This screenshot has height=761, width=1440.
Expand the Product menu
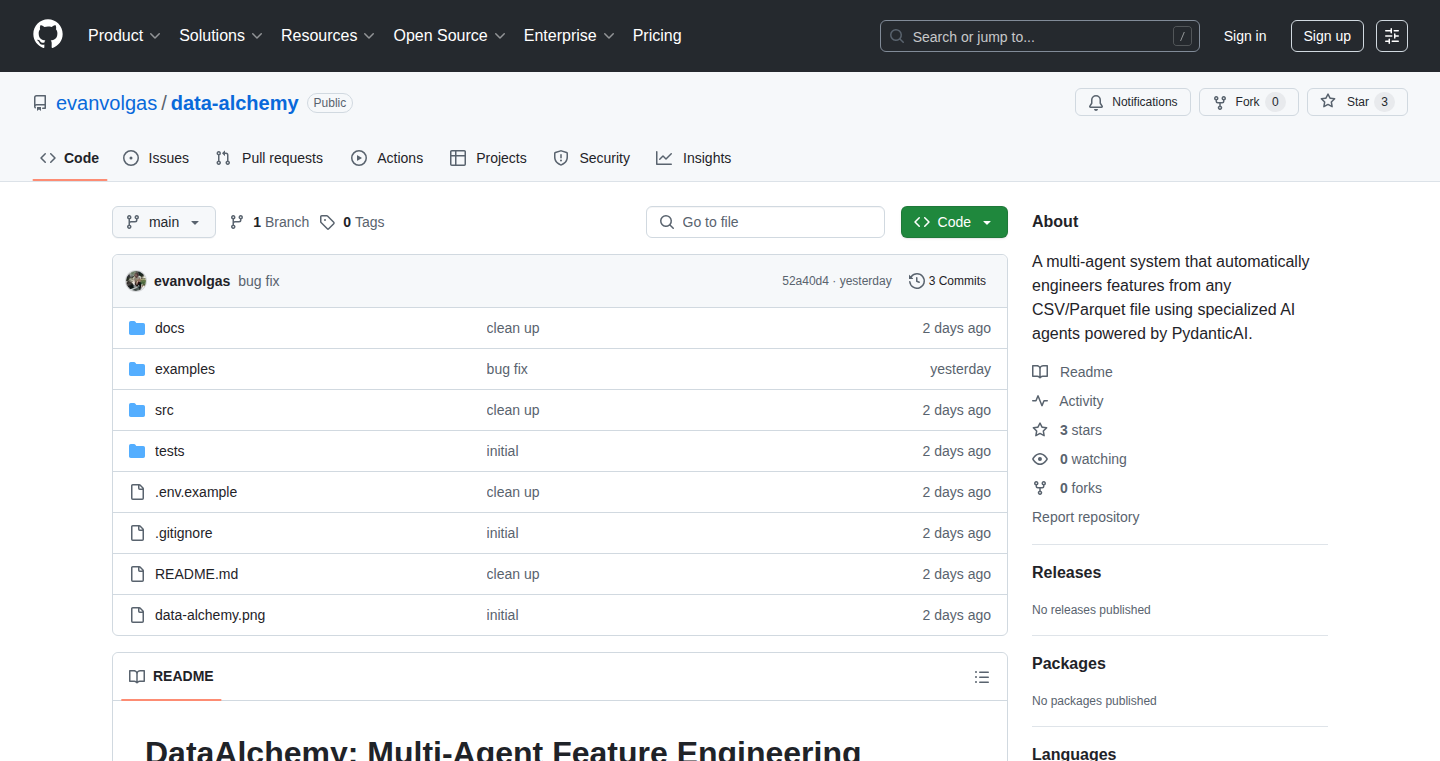pyautogui.click(x=124, y=35)
